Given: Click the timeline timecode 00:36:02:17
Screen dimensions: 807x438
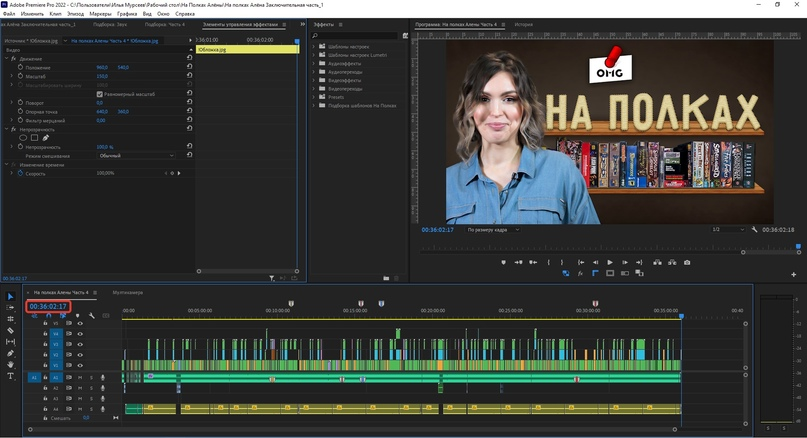Looking at the screenshot, I should pyautogui.click(x=48, y=306).
